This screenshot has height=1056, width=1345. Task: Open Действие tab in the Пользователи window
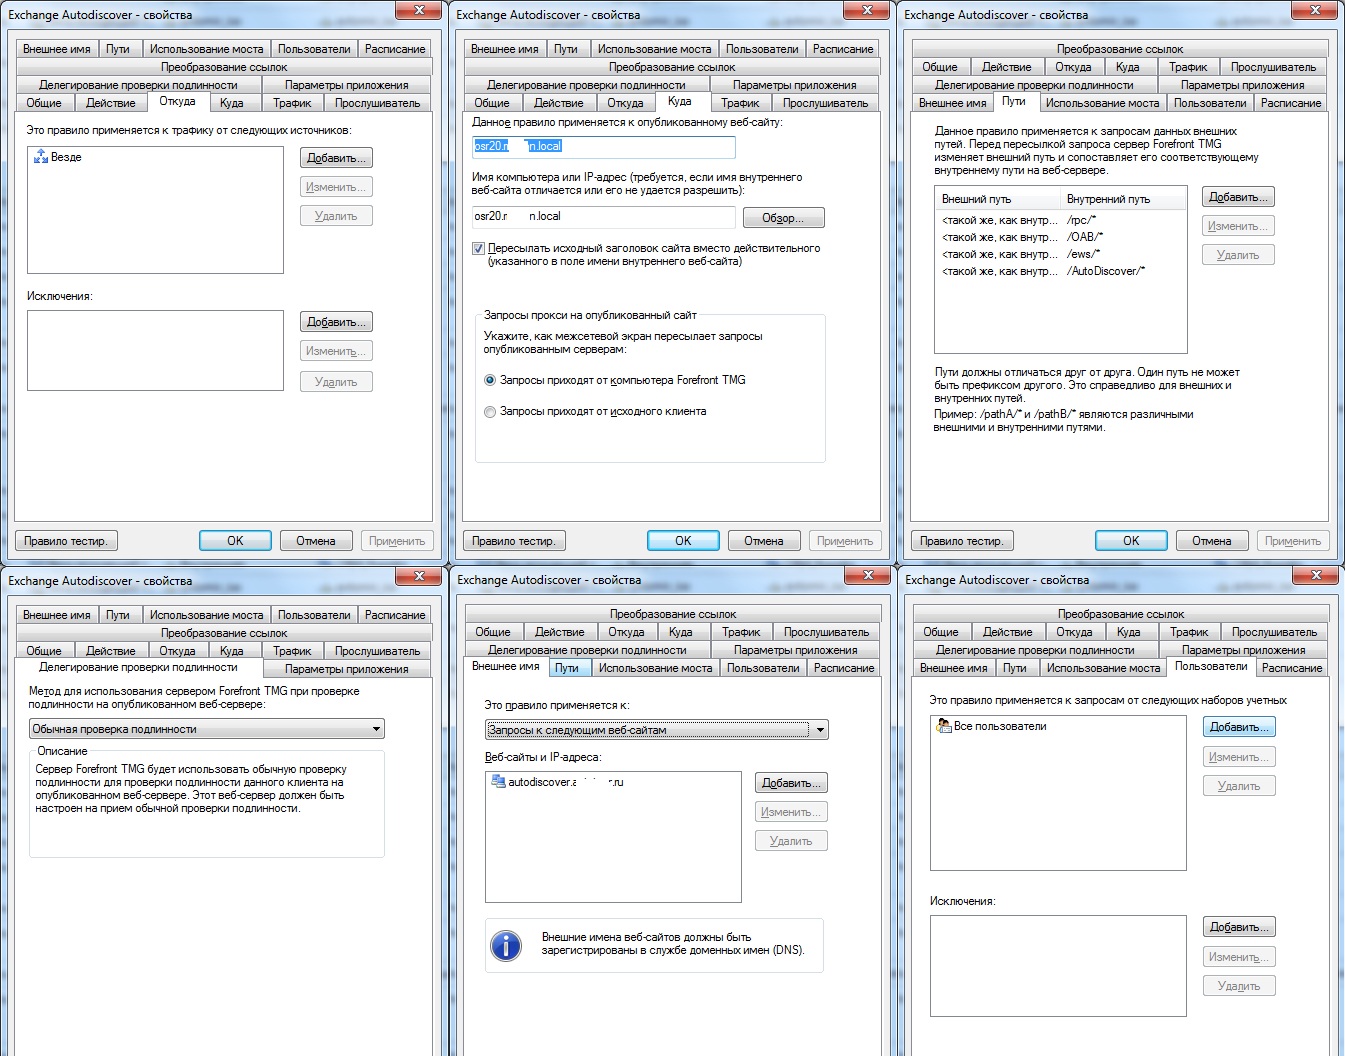[x=1007, y=632]
